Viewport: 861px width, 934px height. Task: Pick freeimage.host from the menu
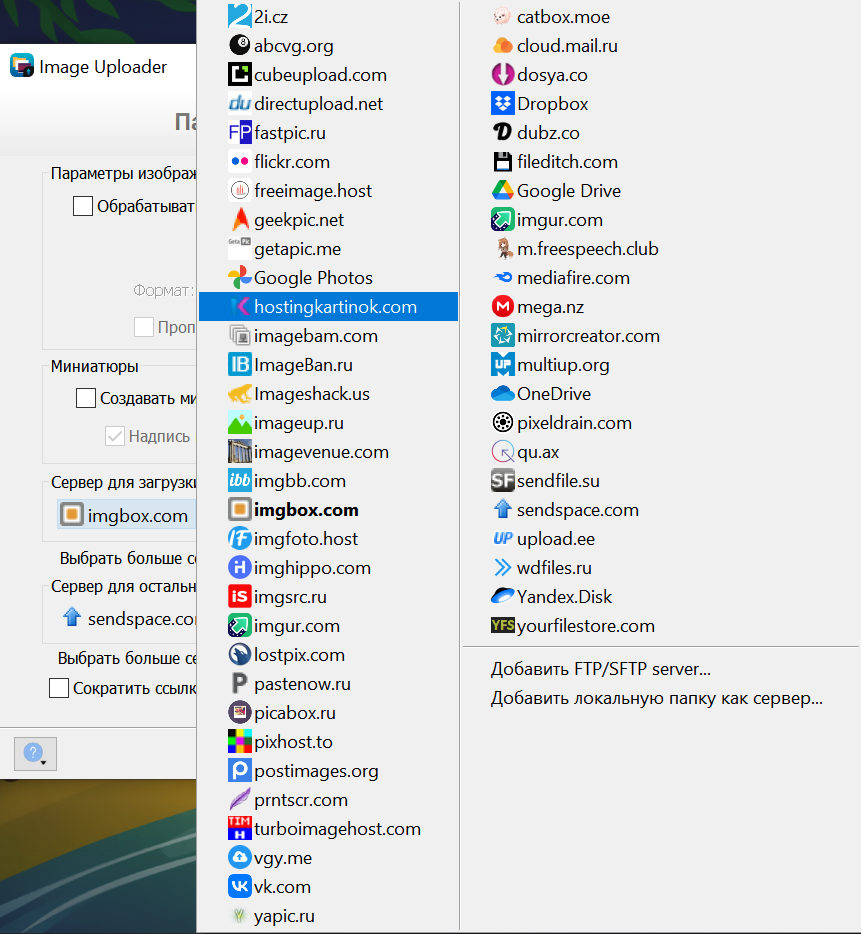pyautogui.click(x=328, y=191)
